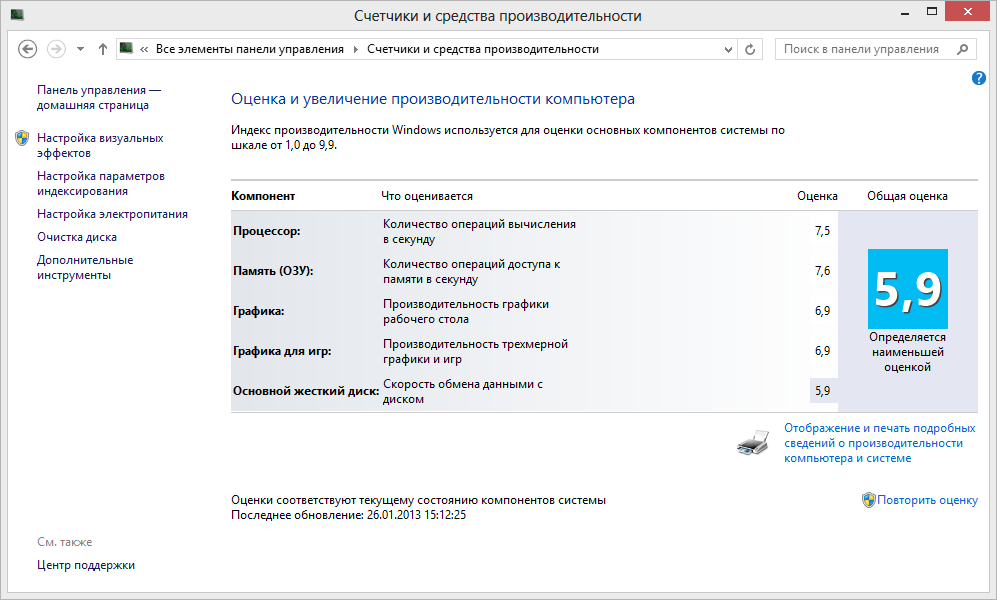Open 'Настройка визуальных эффектов' link
This screenshot has height=600, width=997.
[x=100, y=146]
